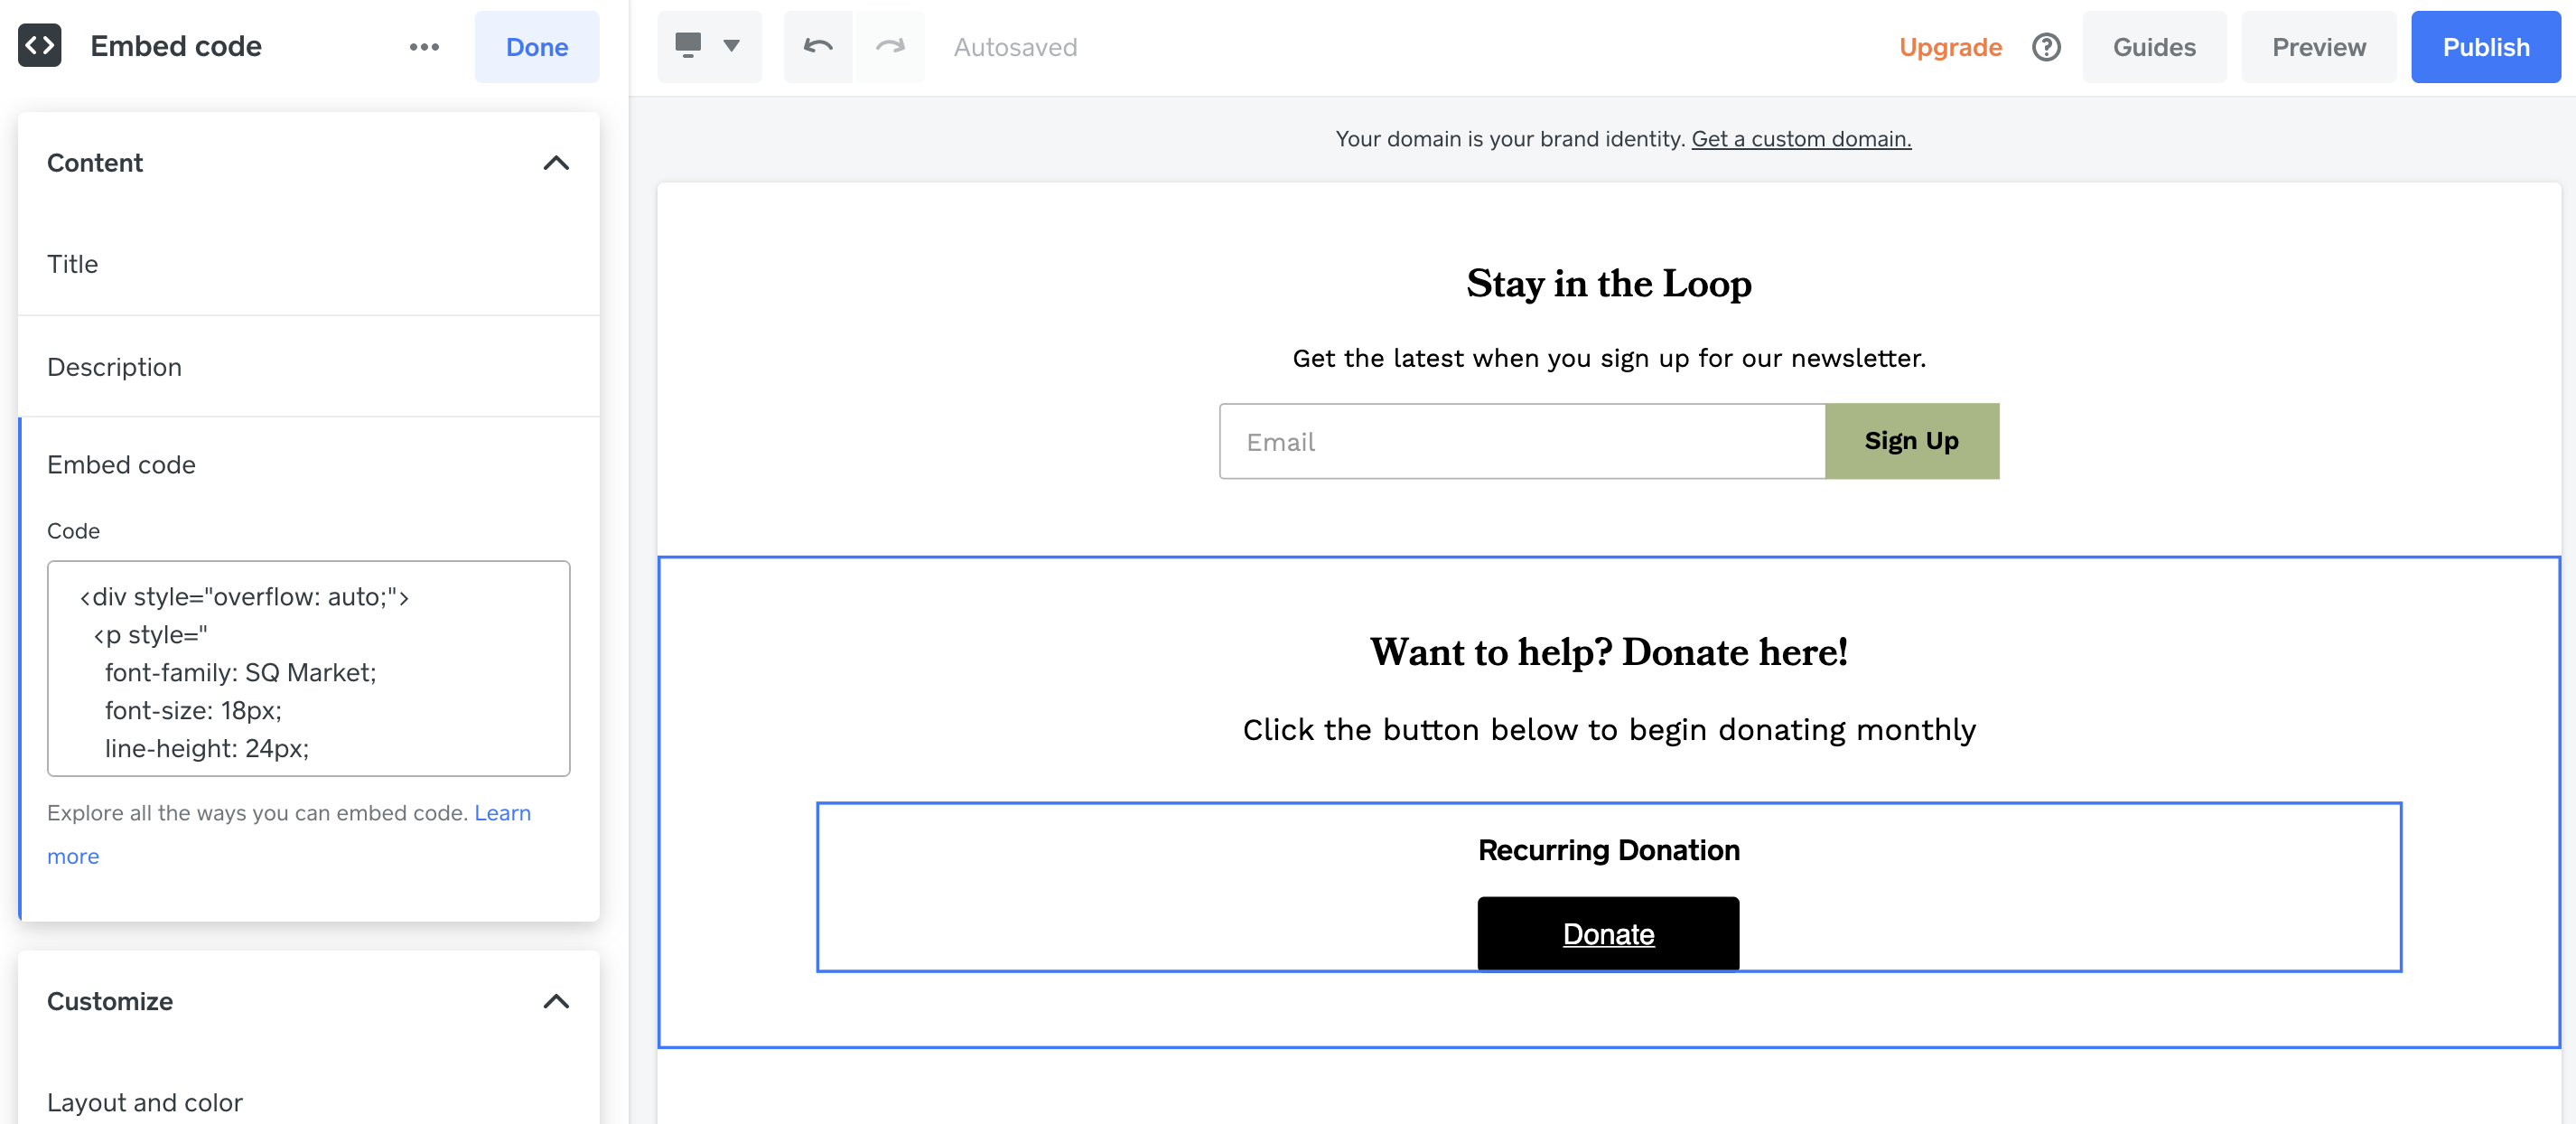This screenshot has height=1124, width=2576.
Task: Open the three-dot more options menu
Action: pyautogui.click(x=424, y=47)
